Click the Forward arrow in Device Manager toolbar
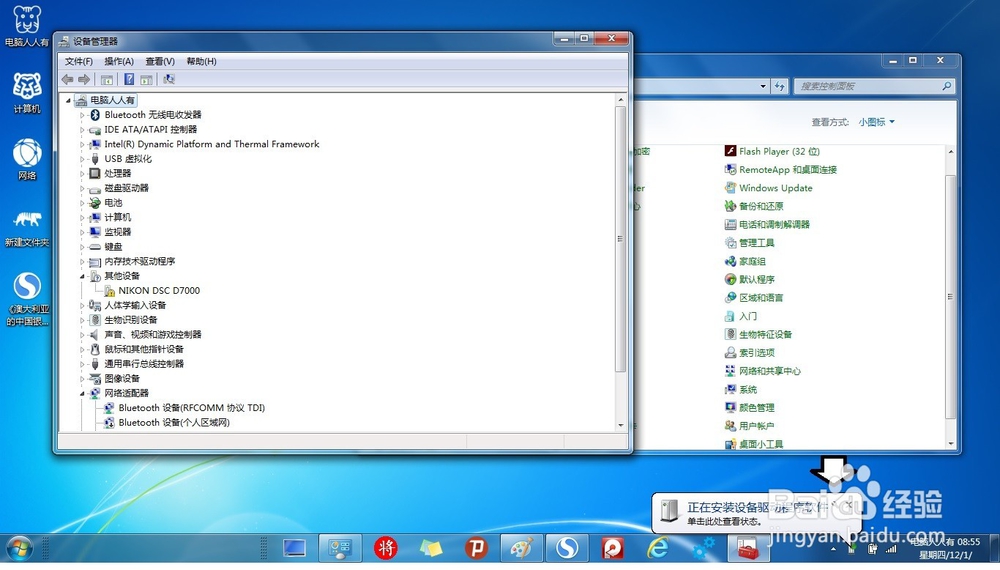 click(84, 79)
